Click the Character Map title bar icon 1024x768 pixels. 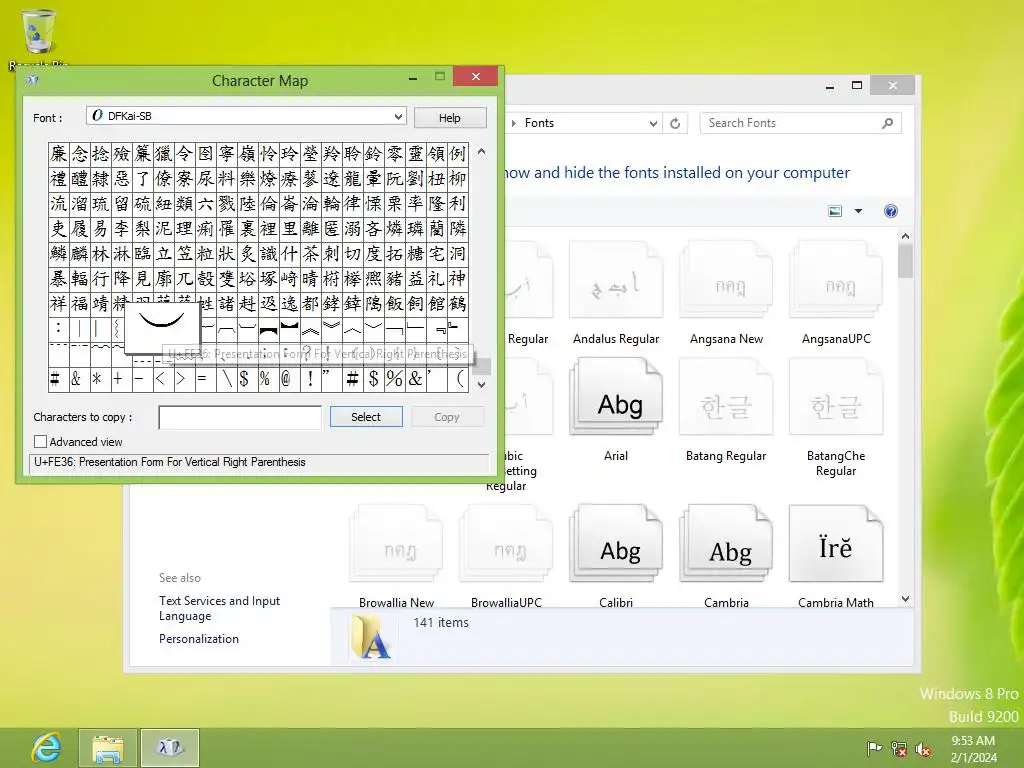click(x=33, y=80)
